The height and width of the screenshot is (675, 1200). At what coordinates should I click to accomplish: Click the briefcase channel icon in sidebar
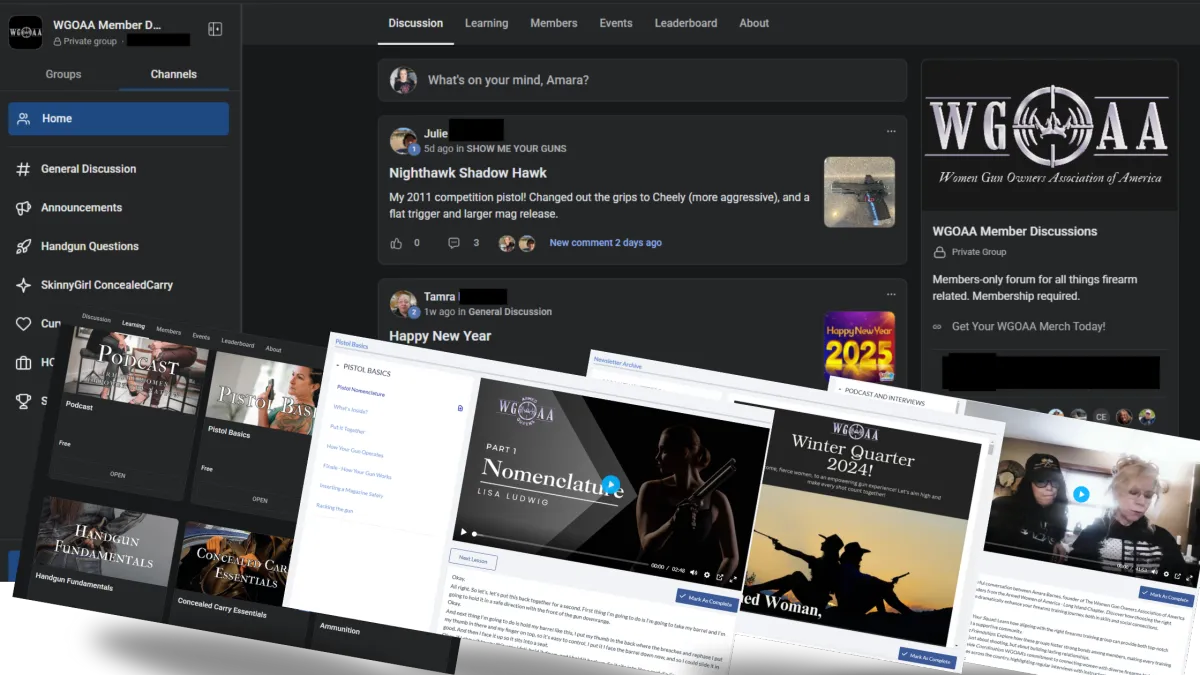(x=23, y=363)
